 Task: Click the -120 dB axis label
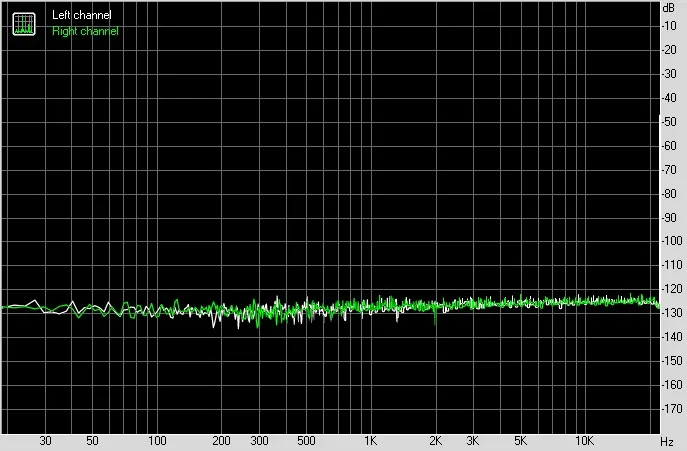point(672,289)
